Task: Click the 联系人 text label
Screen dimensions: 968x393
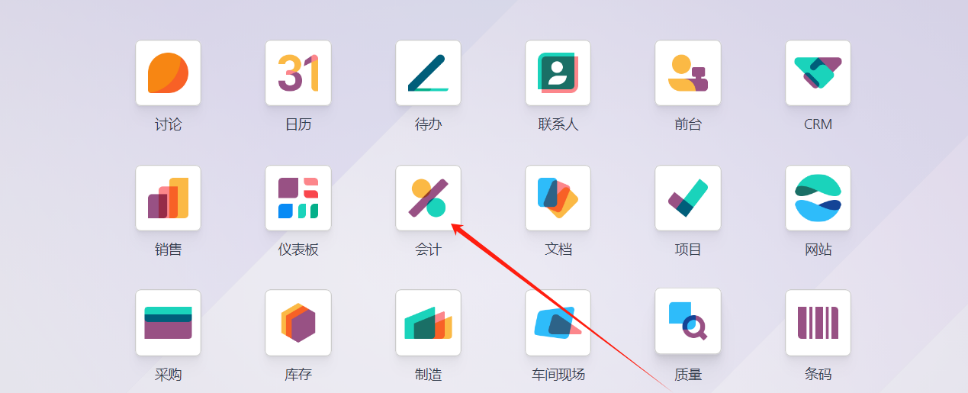Action: 558,125
